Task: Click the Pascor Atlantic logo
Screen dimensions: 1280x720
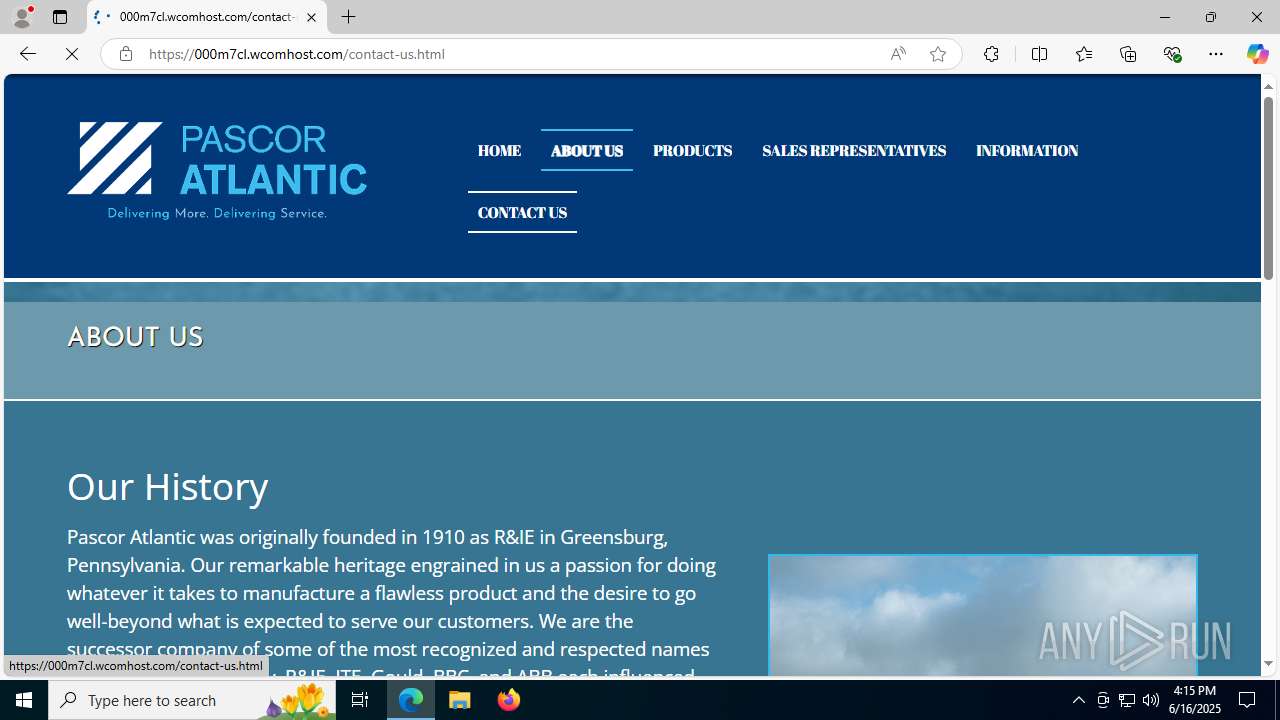Action: [x=217, y=171]
